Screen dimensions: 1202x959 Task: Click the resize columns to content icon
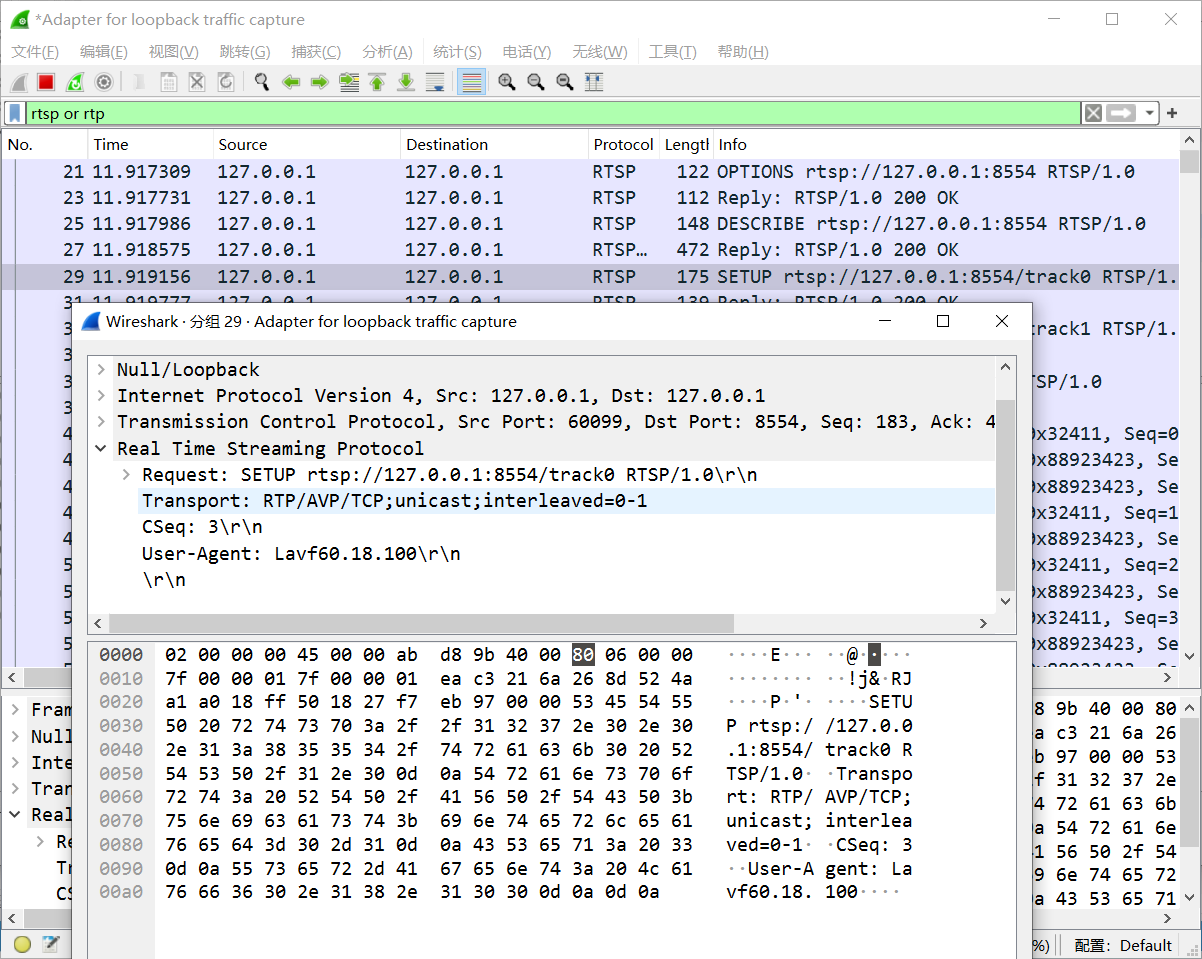(x=594, y=82)
